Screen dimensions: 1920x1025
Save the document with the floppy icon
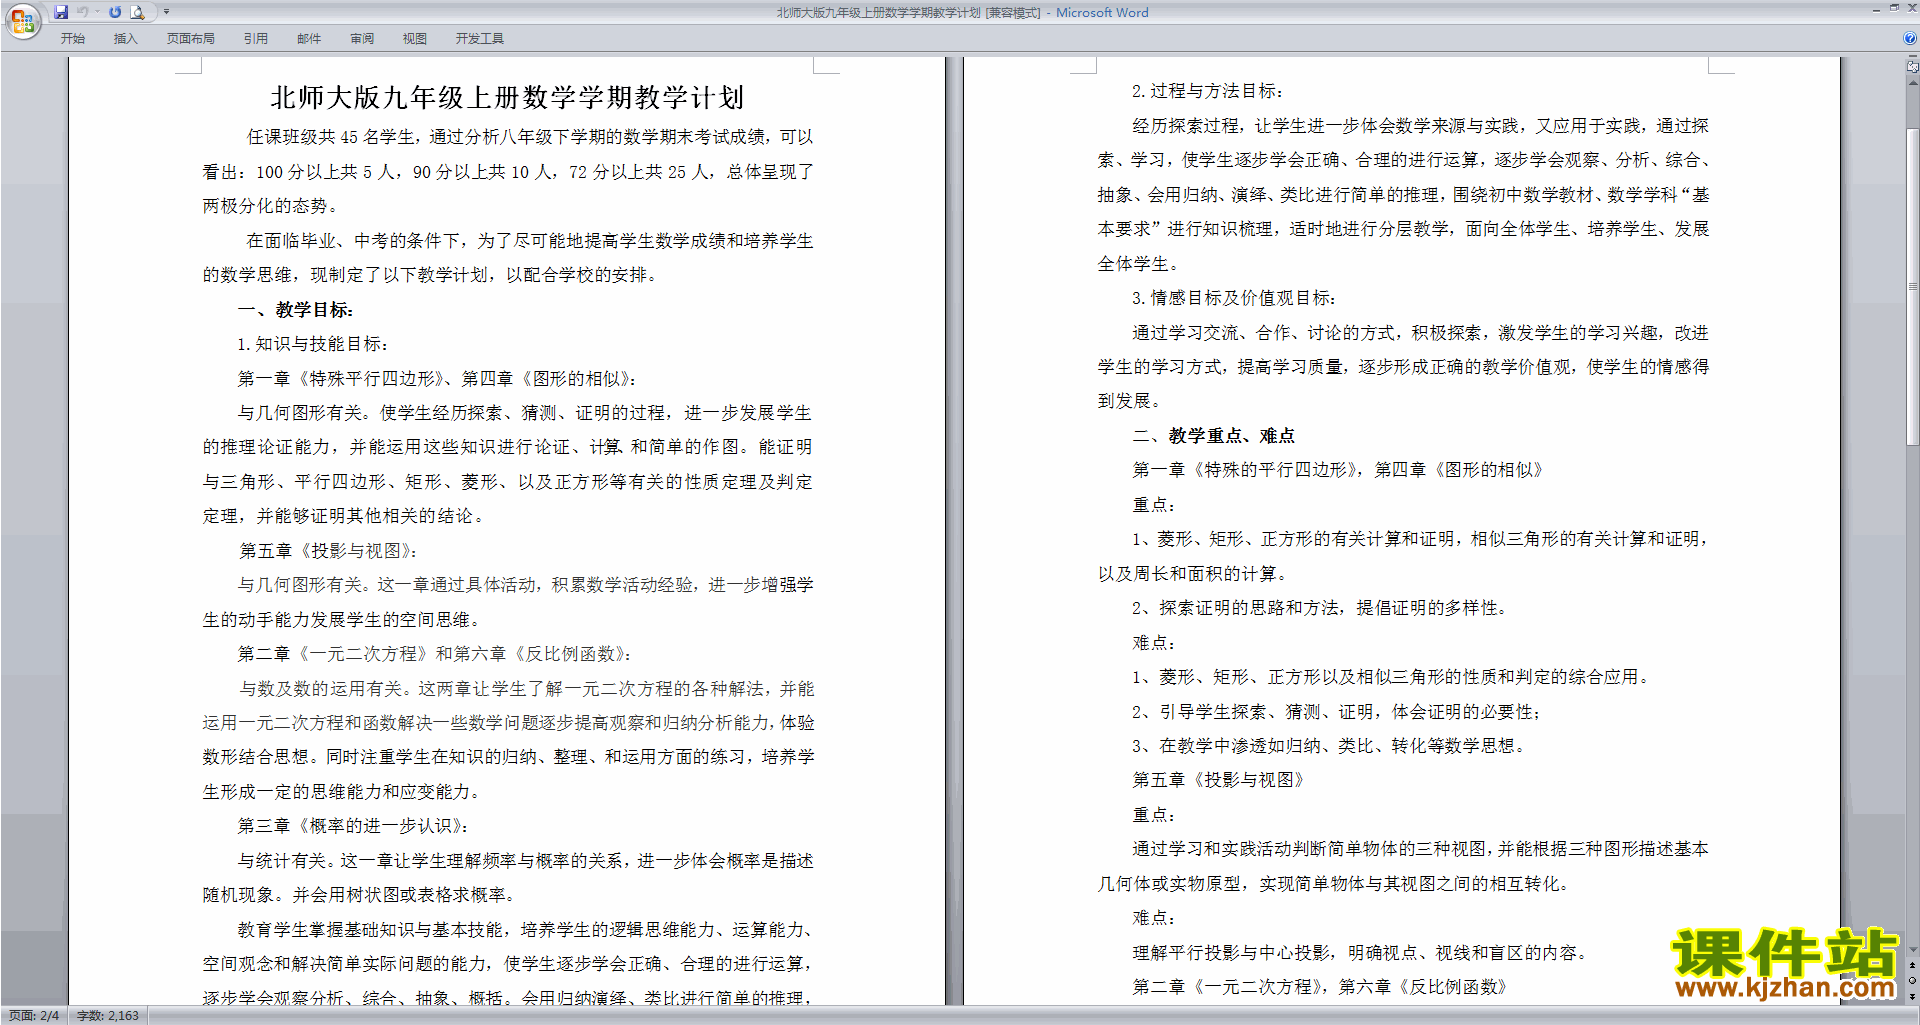pos(61,12)
